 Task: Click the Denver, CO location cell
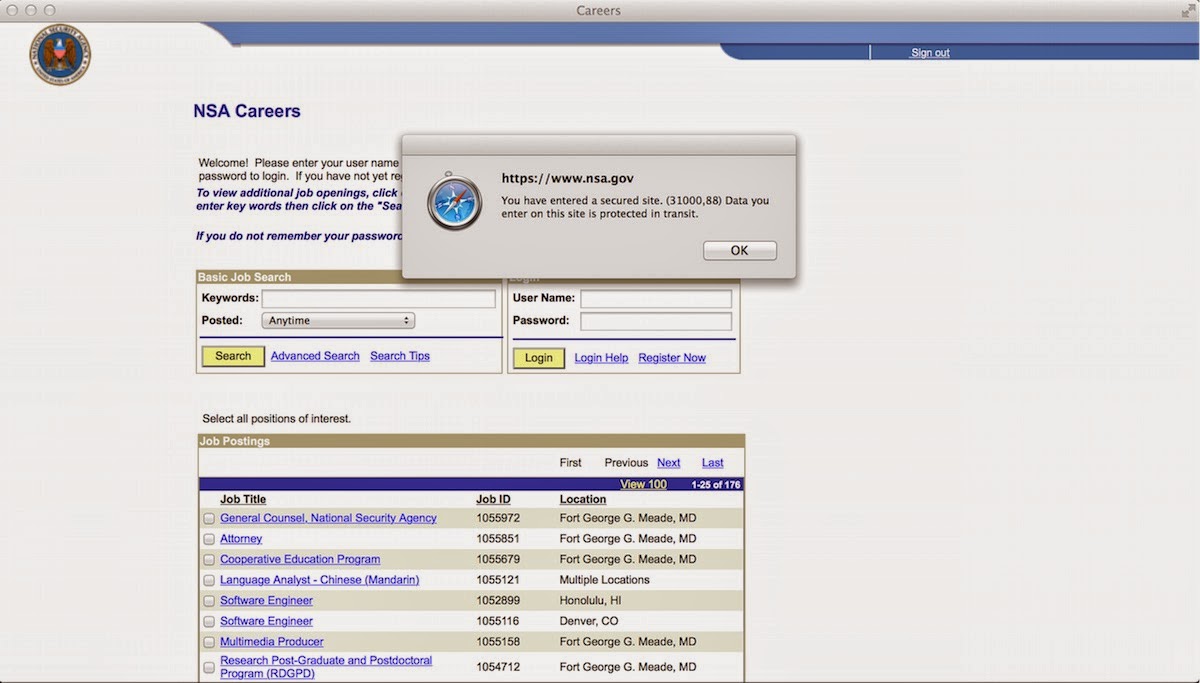[589, 621]
